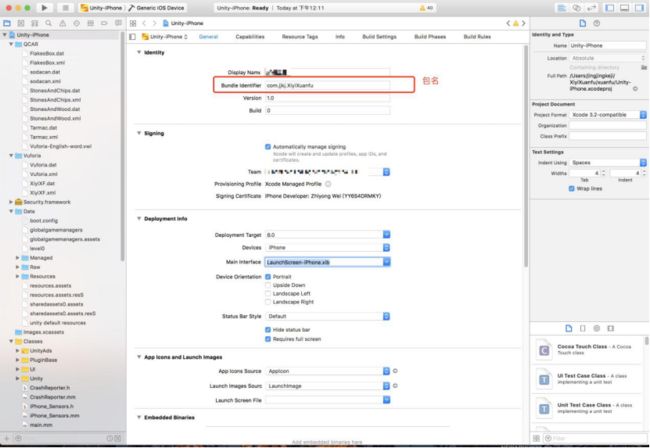Open the Unity-iPhone target selector

point(165,36)
